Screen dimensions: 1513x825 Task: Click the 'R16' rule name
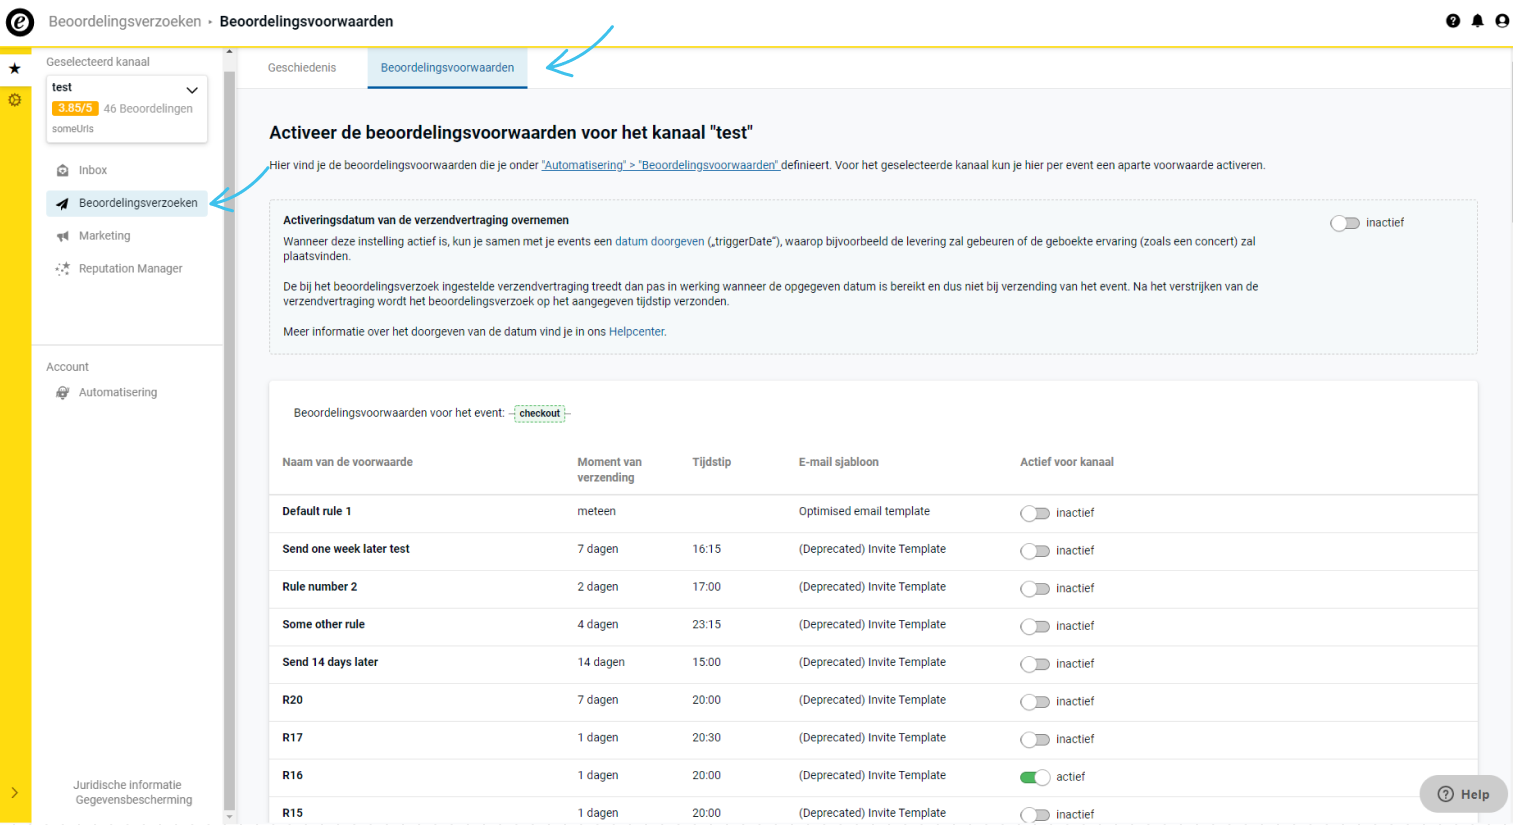point(292,776)
